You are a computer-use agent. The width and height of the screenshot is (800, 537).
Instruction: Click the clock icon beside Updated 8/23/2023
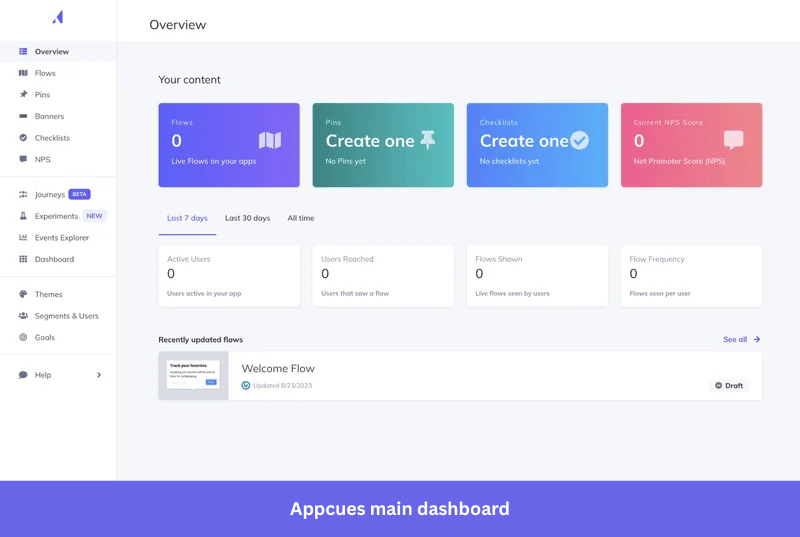click(x=245, y=386)
